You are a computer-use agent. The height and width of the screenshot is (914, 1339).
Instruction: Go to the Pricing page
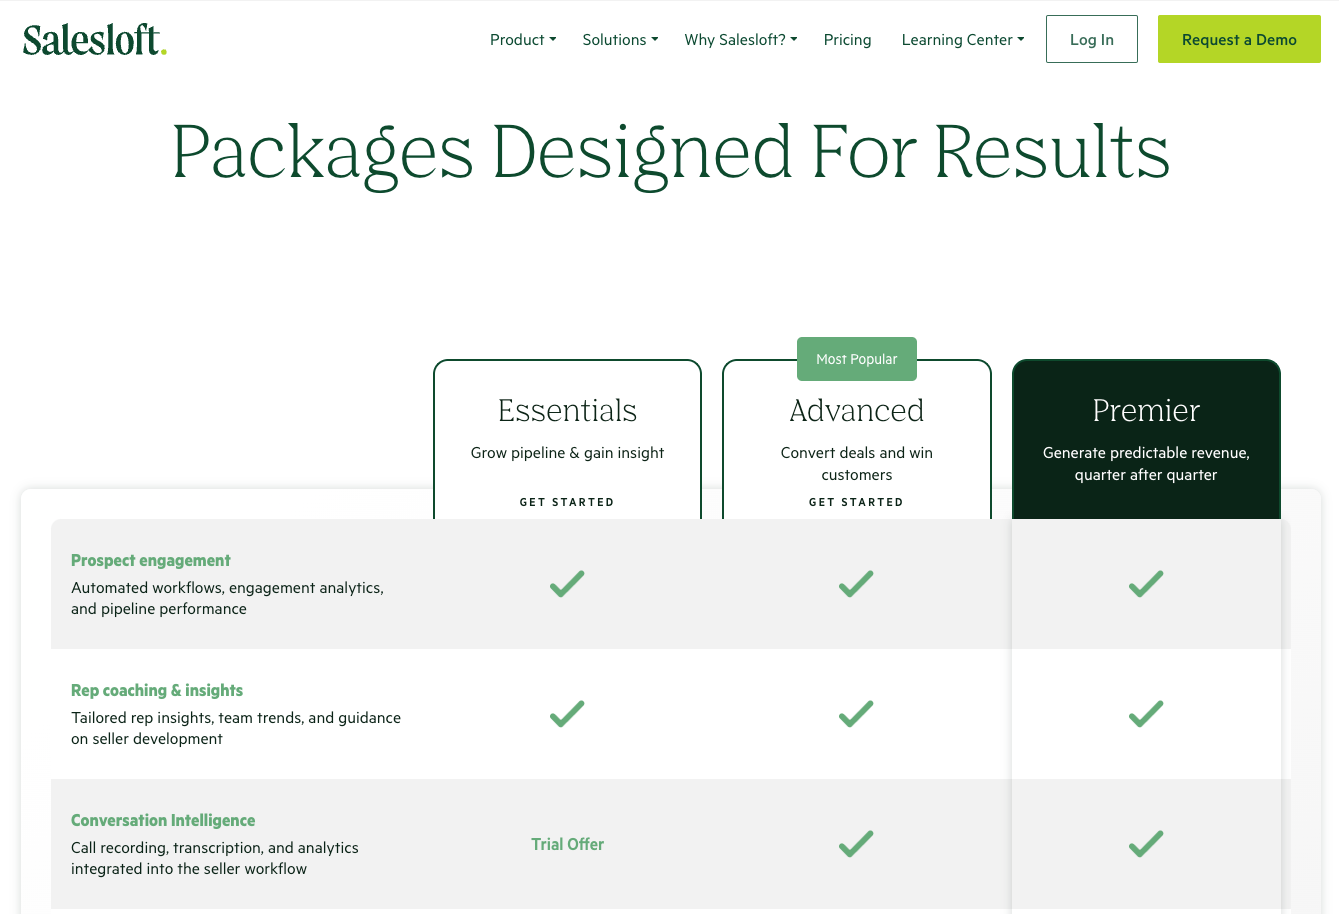point(847,40)
